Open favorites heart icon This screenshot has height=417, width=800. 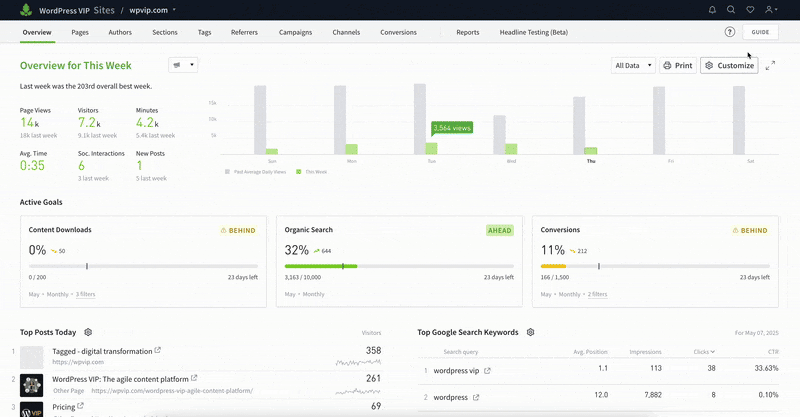750,10
